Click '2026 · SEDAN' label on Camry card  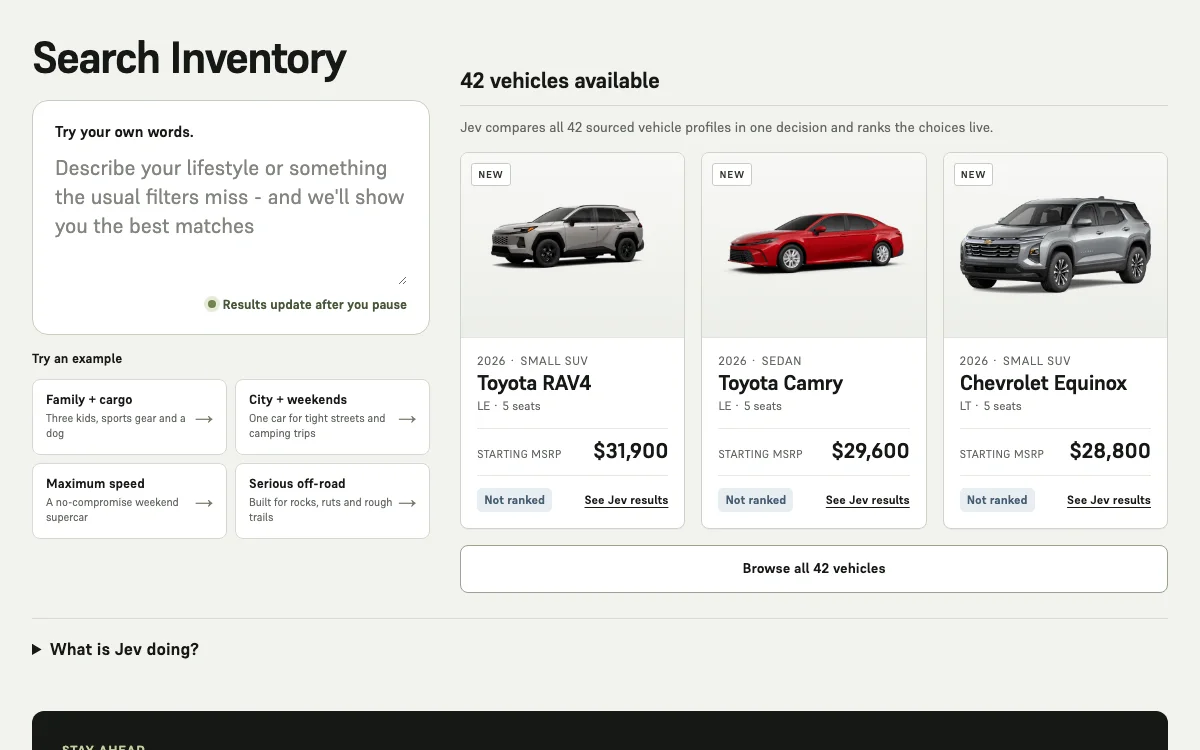pyautogui.click(x=760, y=361)
